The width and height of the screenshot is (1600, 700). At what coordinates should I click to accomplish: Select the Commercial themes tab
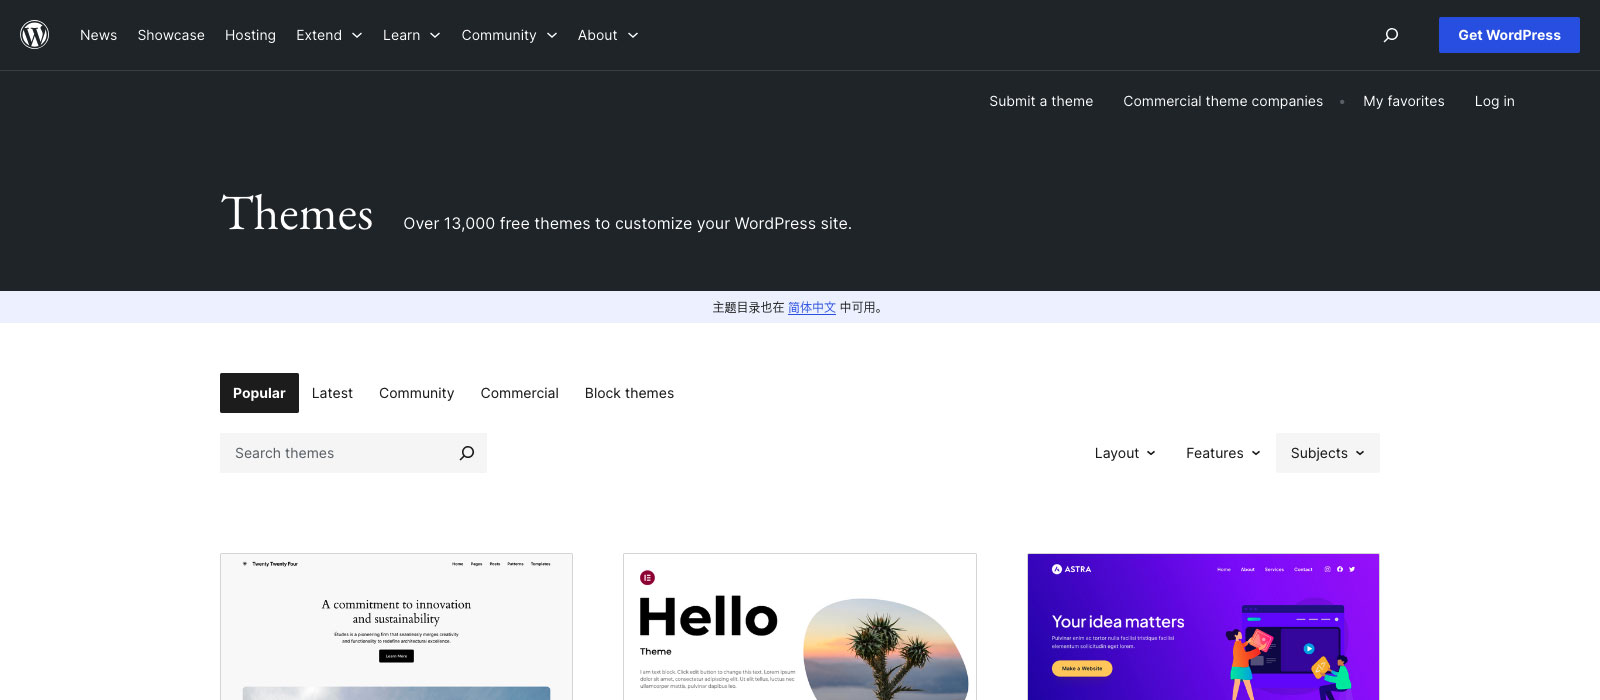point(519,393)
